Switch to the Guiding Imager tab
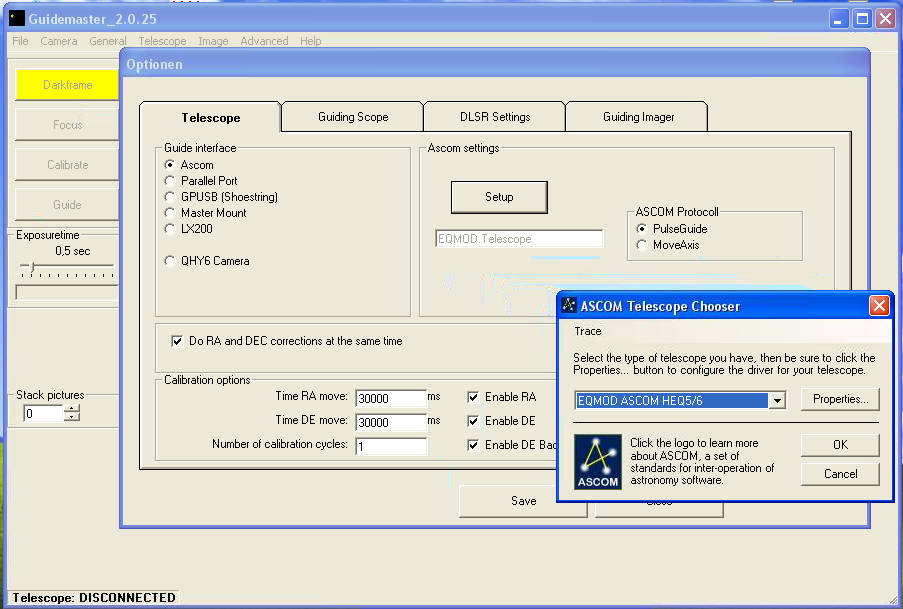The image size is (903, 609). point(638,117)
